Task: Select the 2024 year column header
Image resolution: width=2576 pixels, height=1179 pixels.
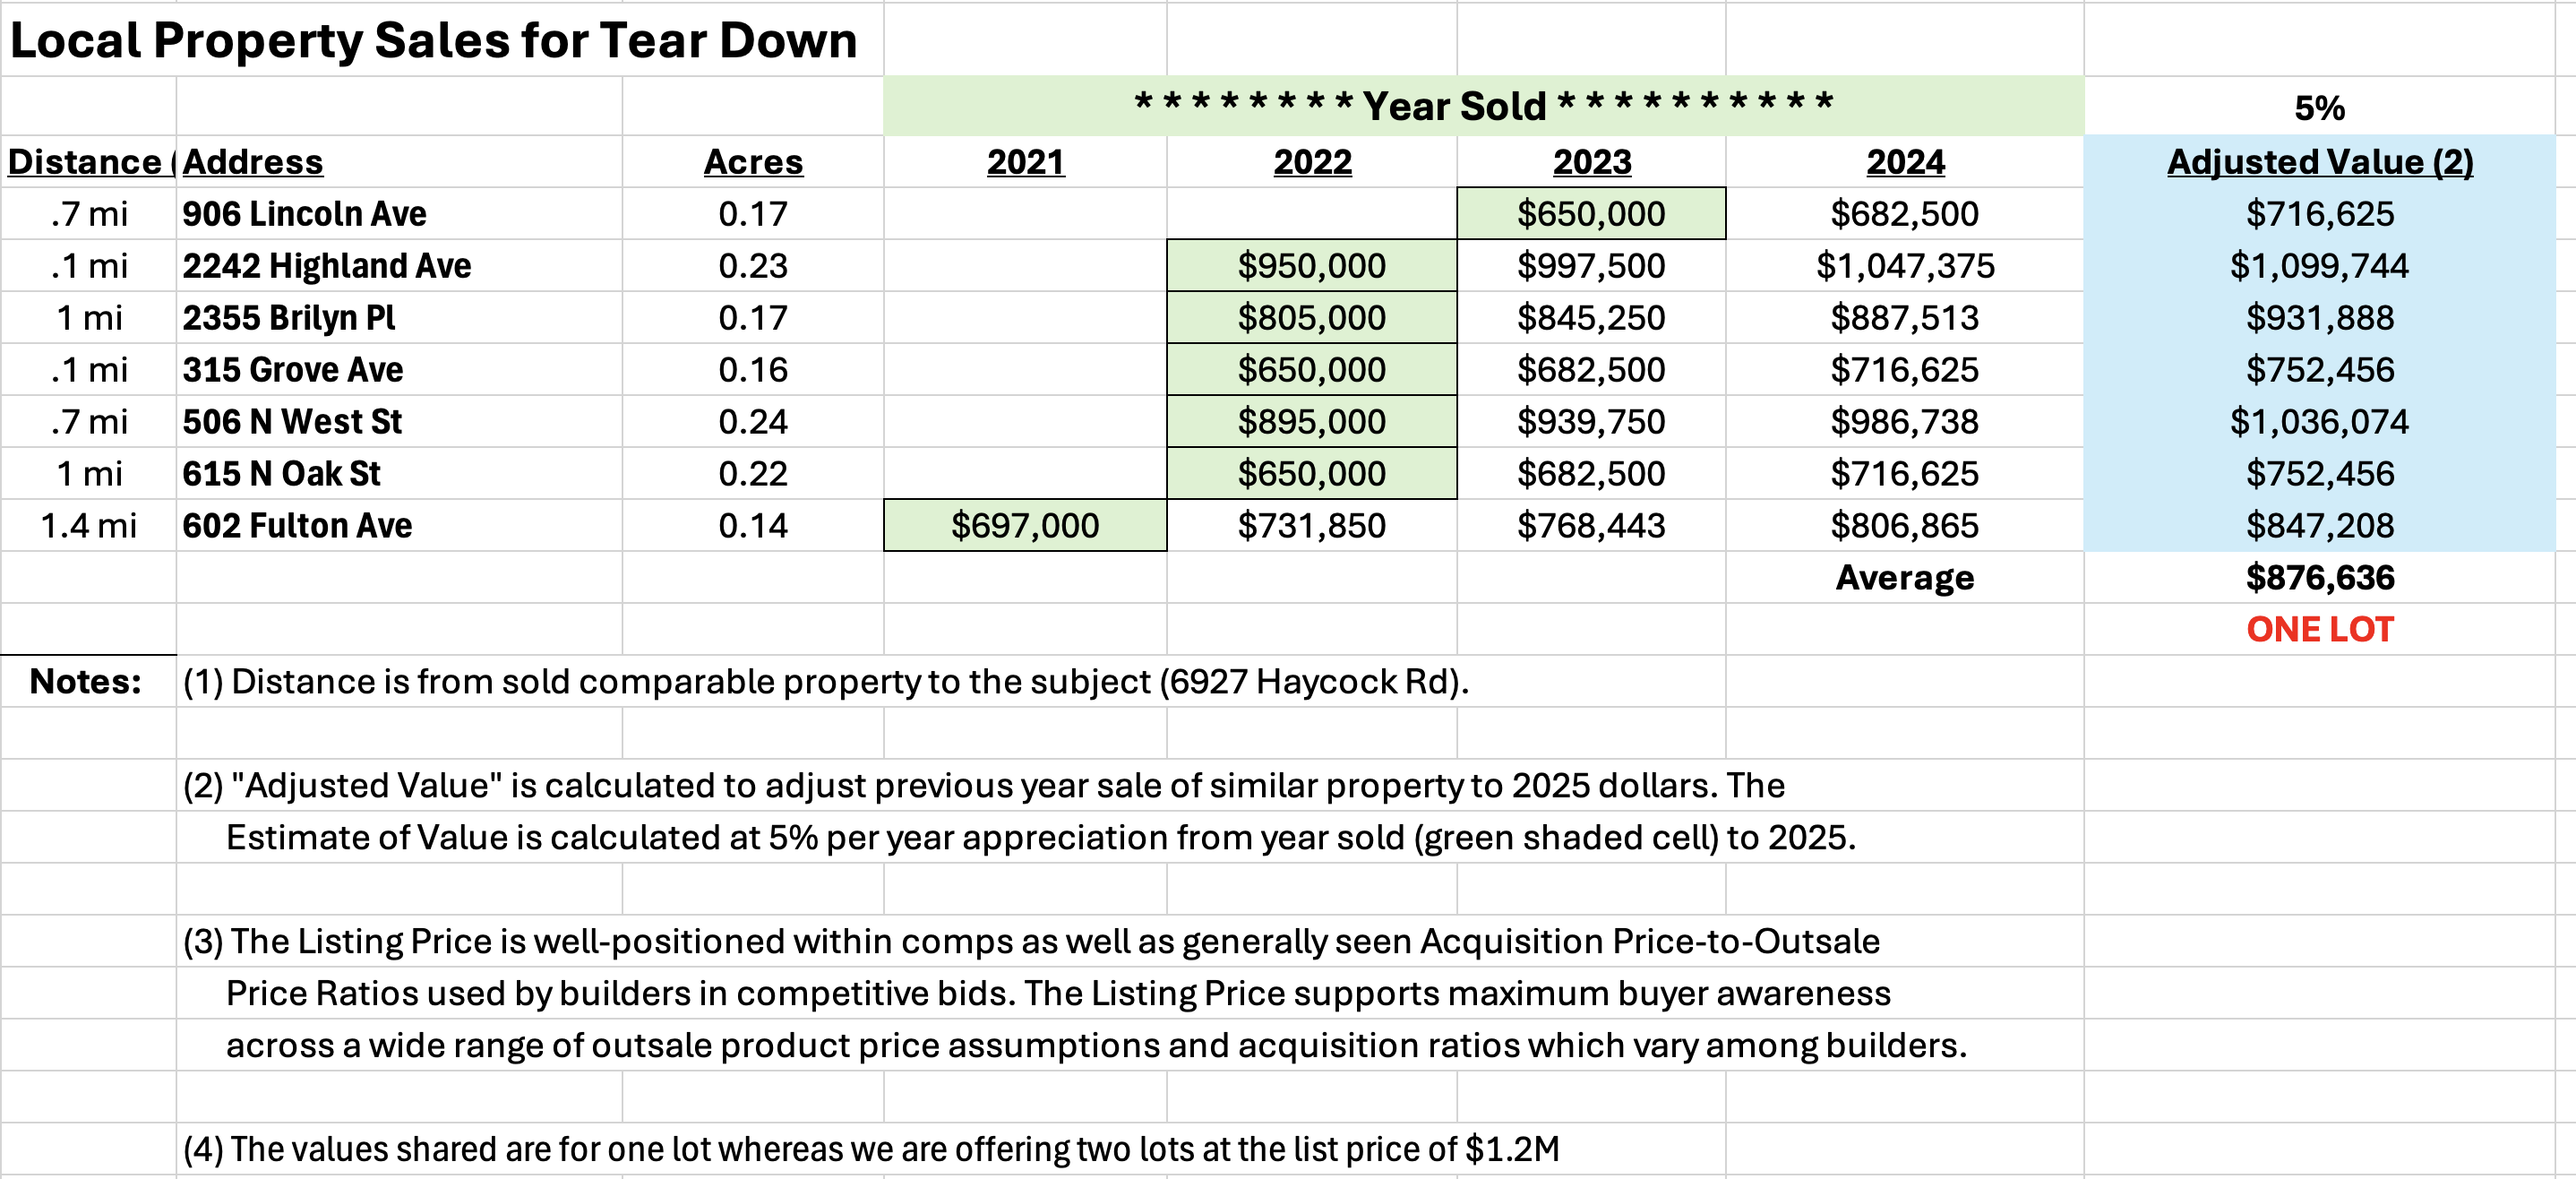Action: pos(1904,162)
